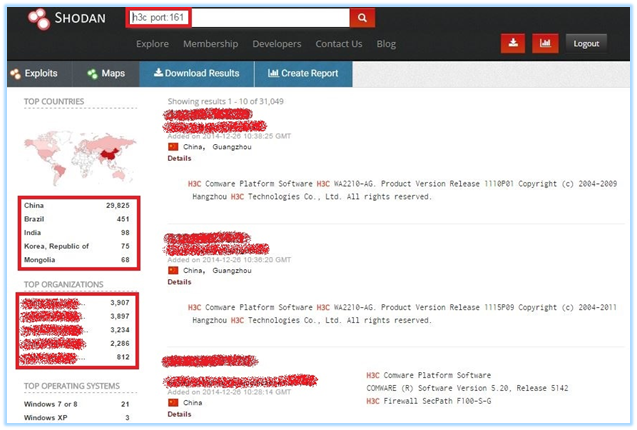Viewport: 637px width, 430px height.
Task: Open the Explore menu item
Action: (x=152, y=44)
